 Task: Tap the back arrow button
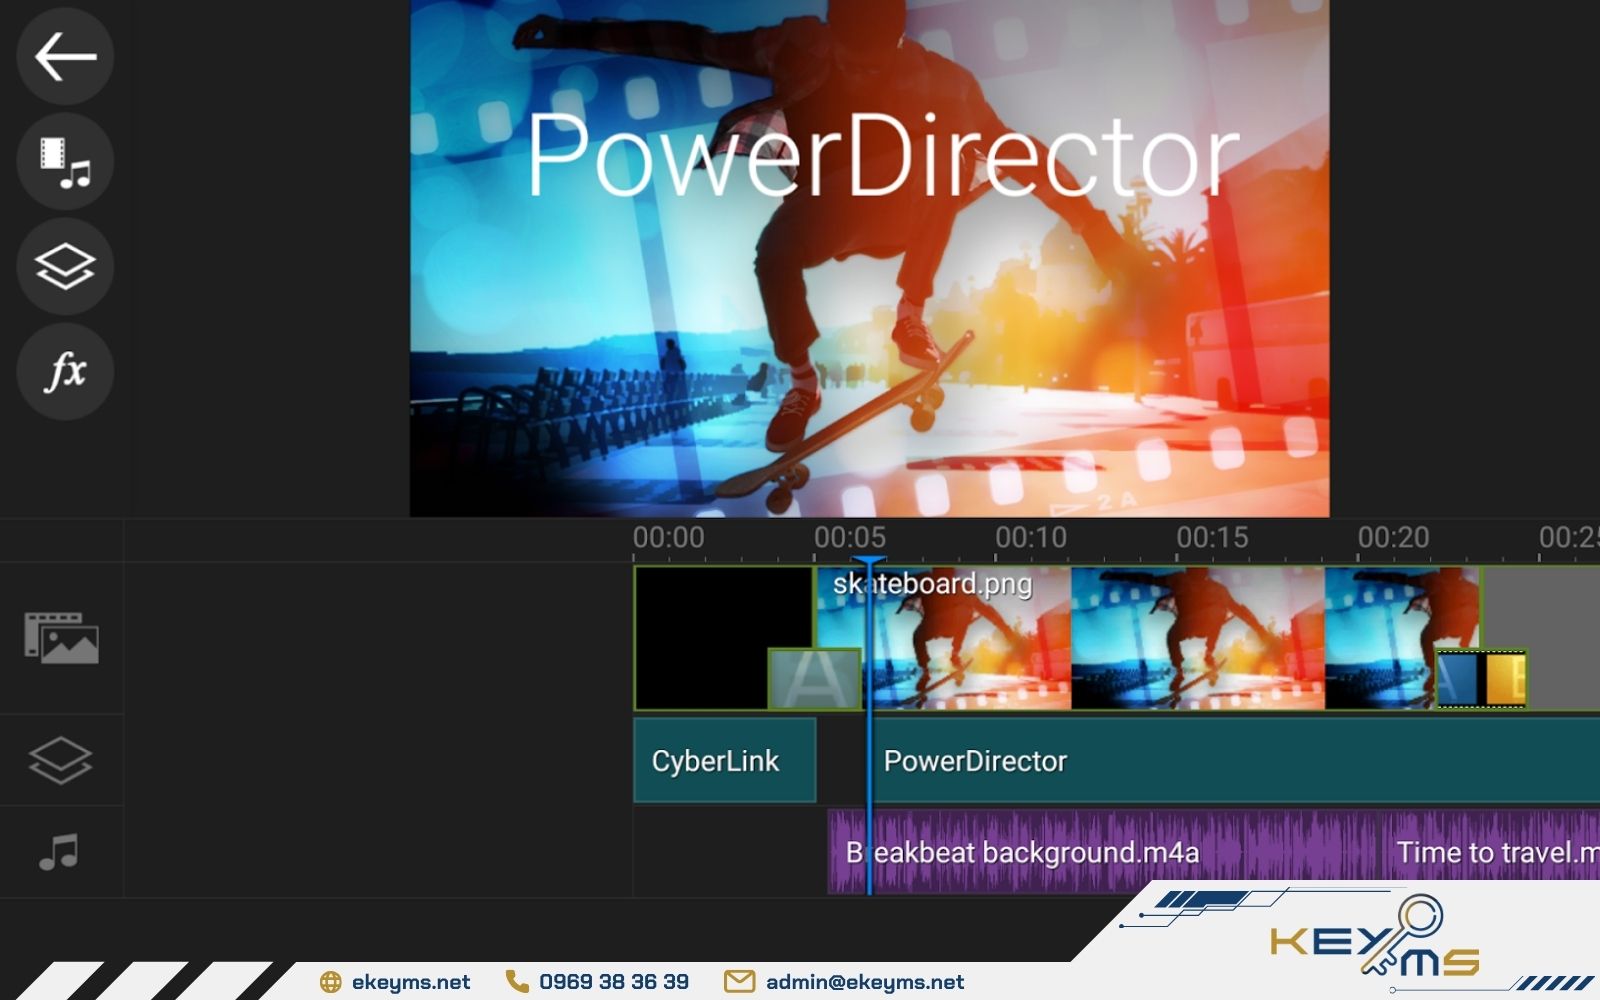(x=65, y=56)
